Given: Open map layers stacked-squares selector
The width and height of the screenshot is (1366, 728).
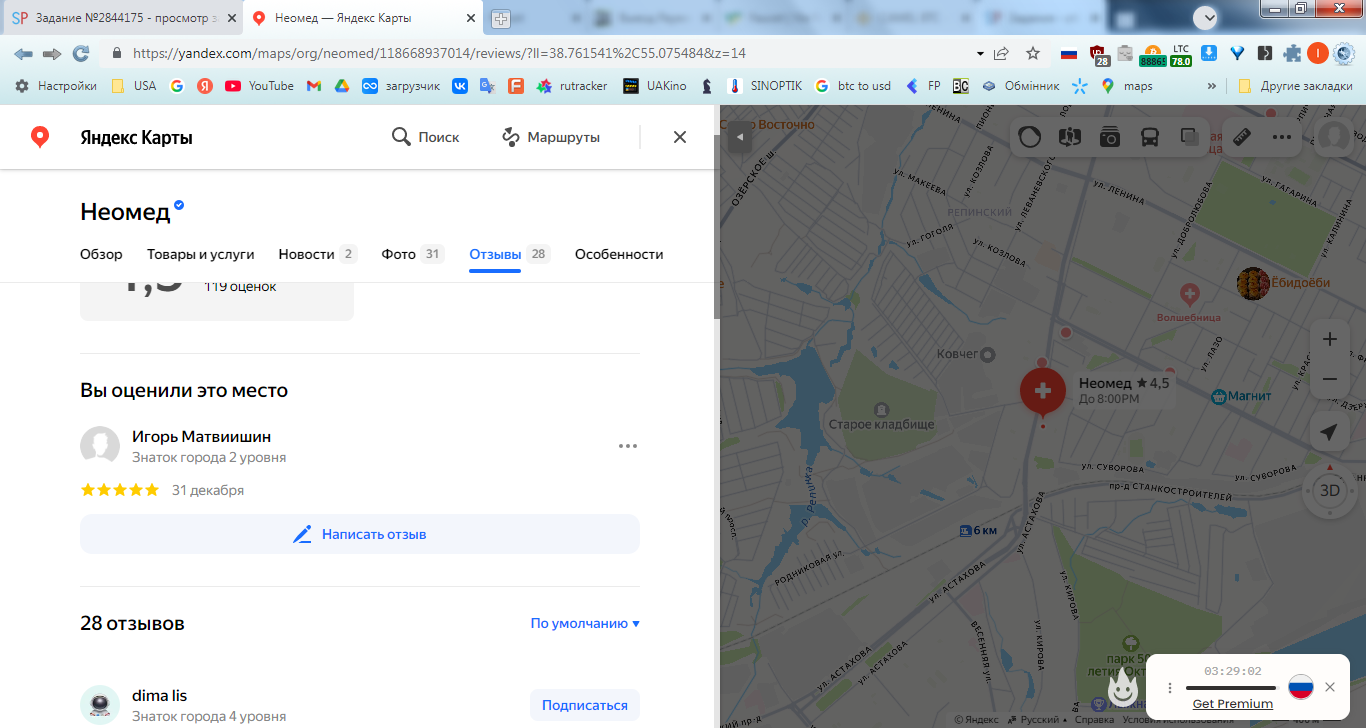Looking at the screenshot, I should point(1189,137).
